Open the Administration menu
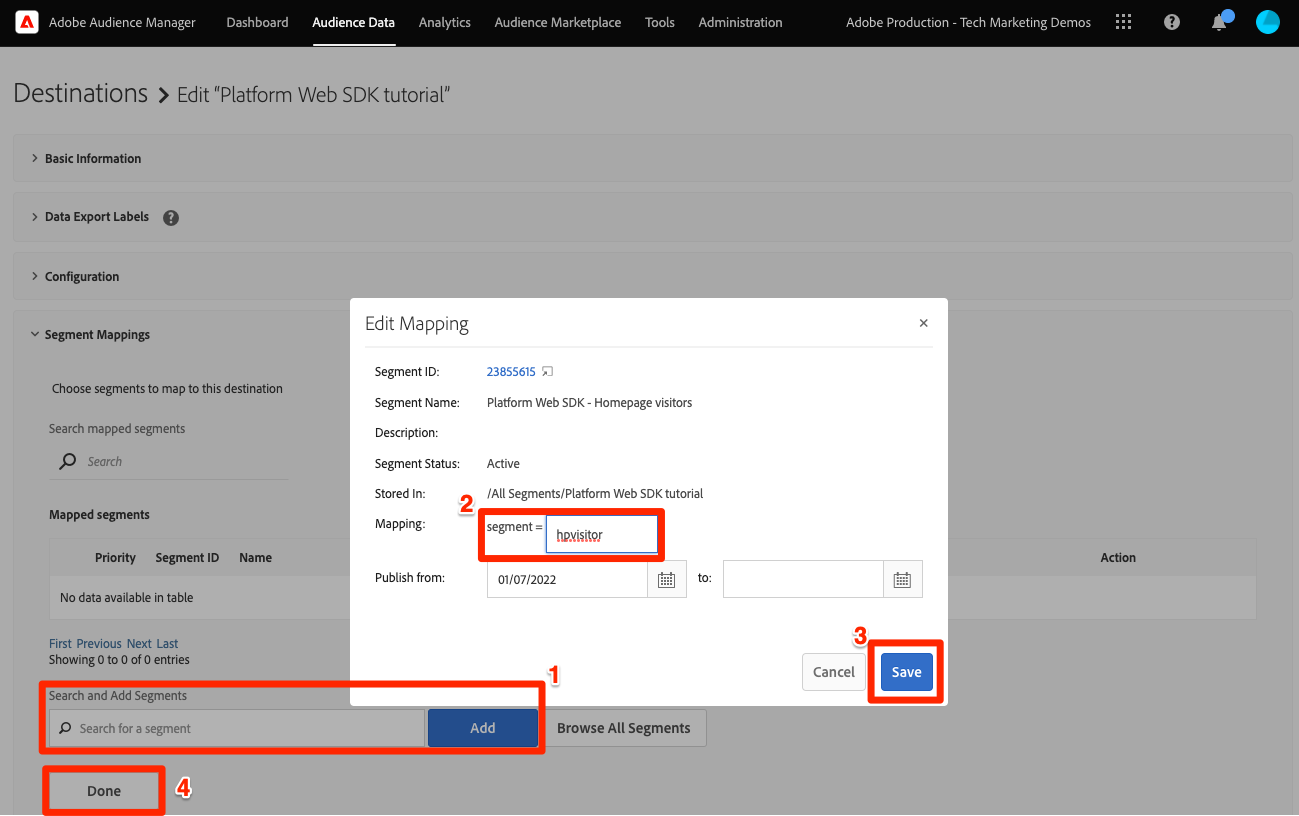 click(741, 22)
